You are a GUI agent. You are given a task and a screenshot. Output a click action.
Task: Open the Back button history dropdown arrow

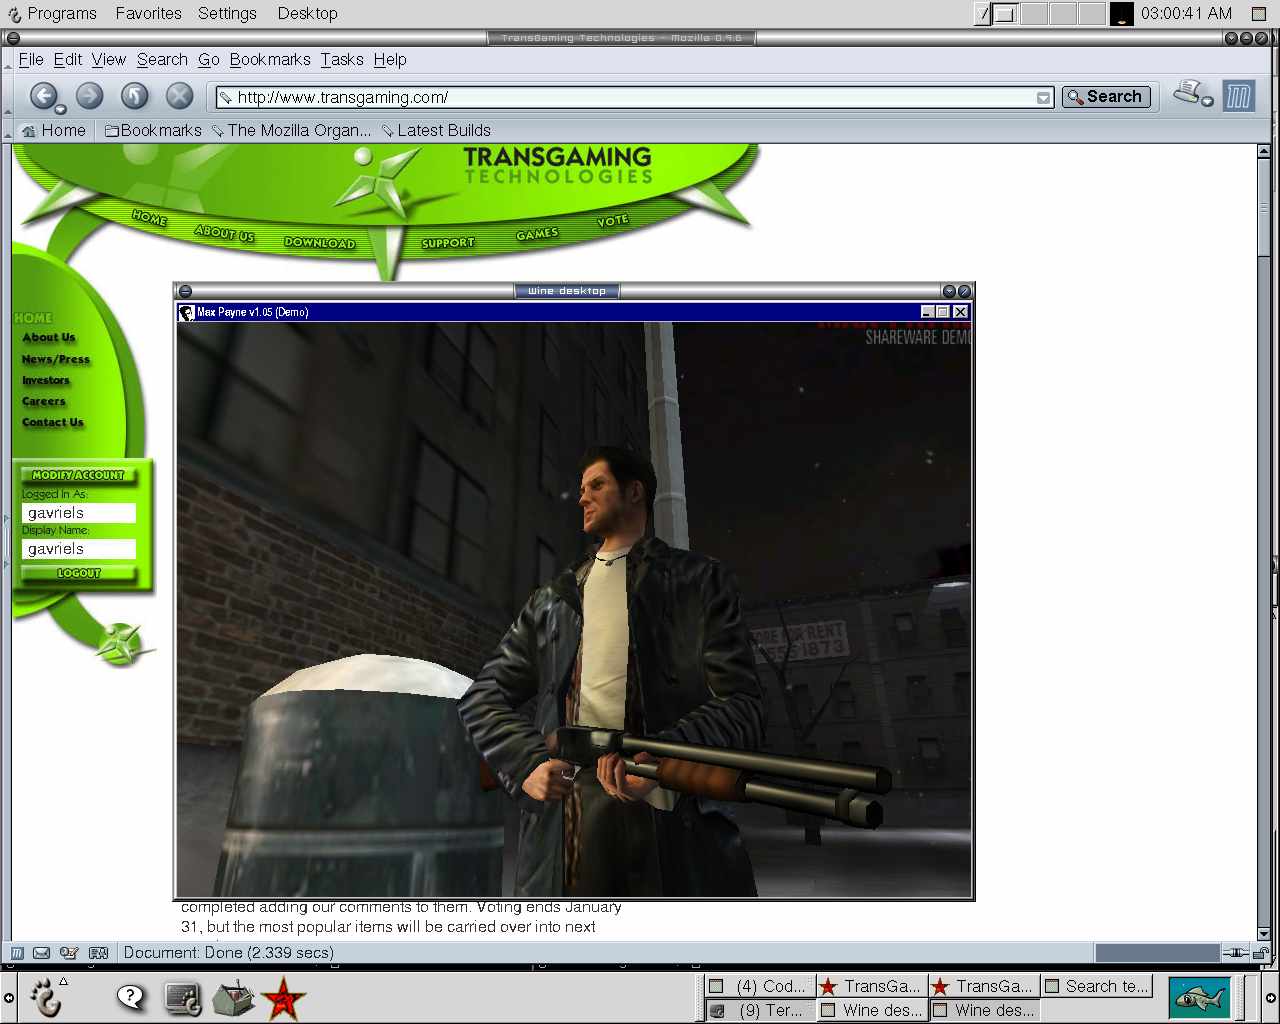point(61,109)
